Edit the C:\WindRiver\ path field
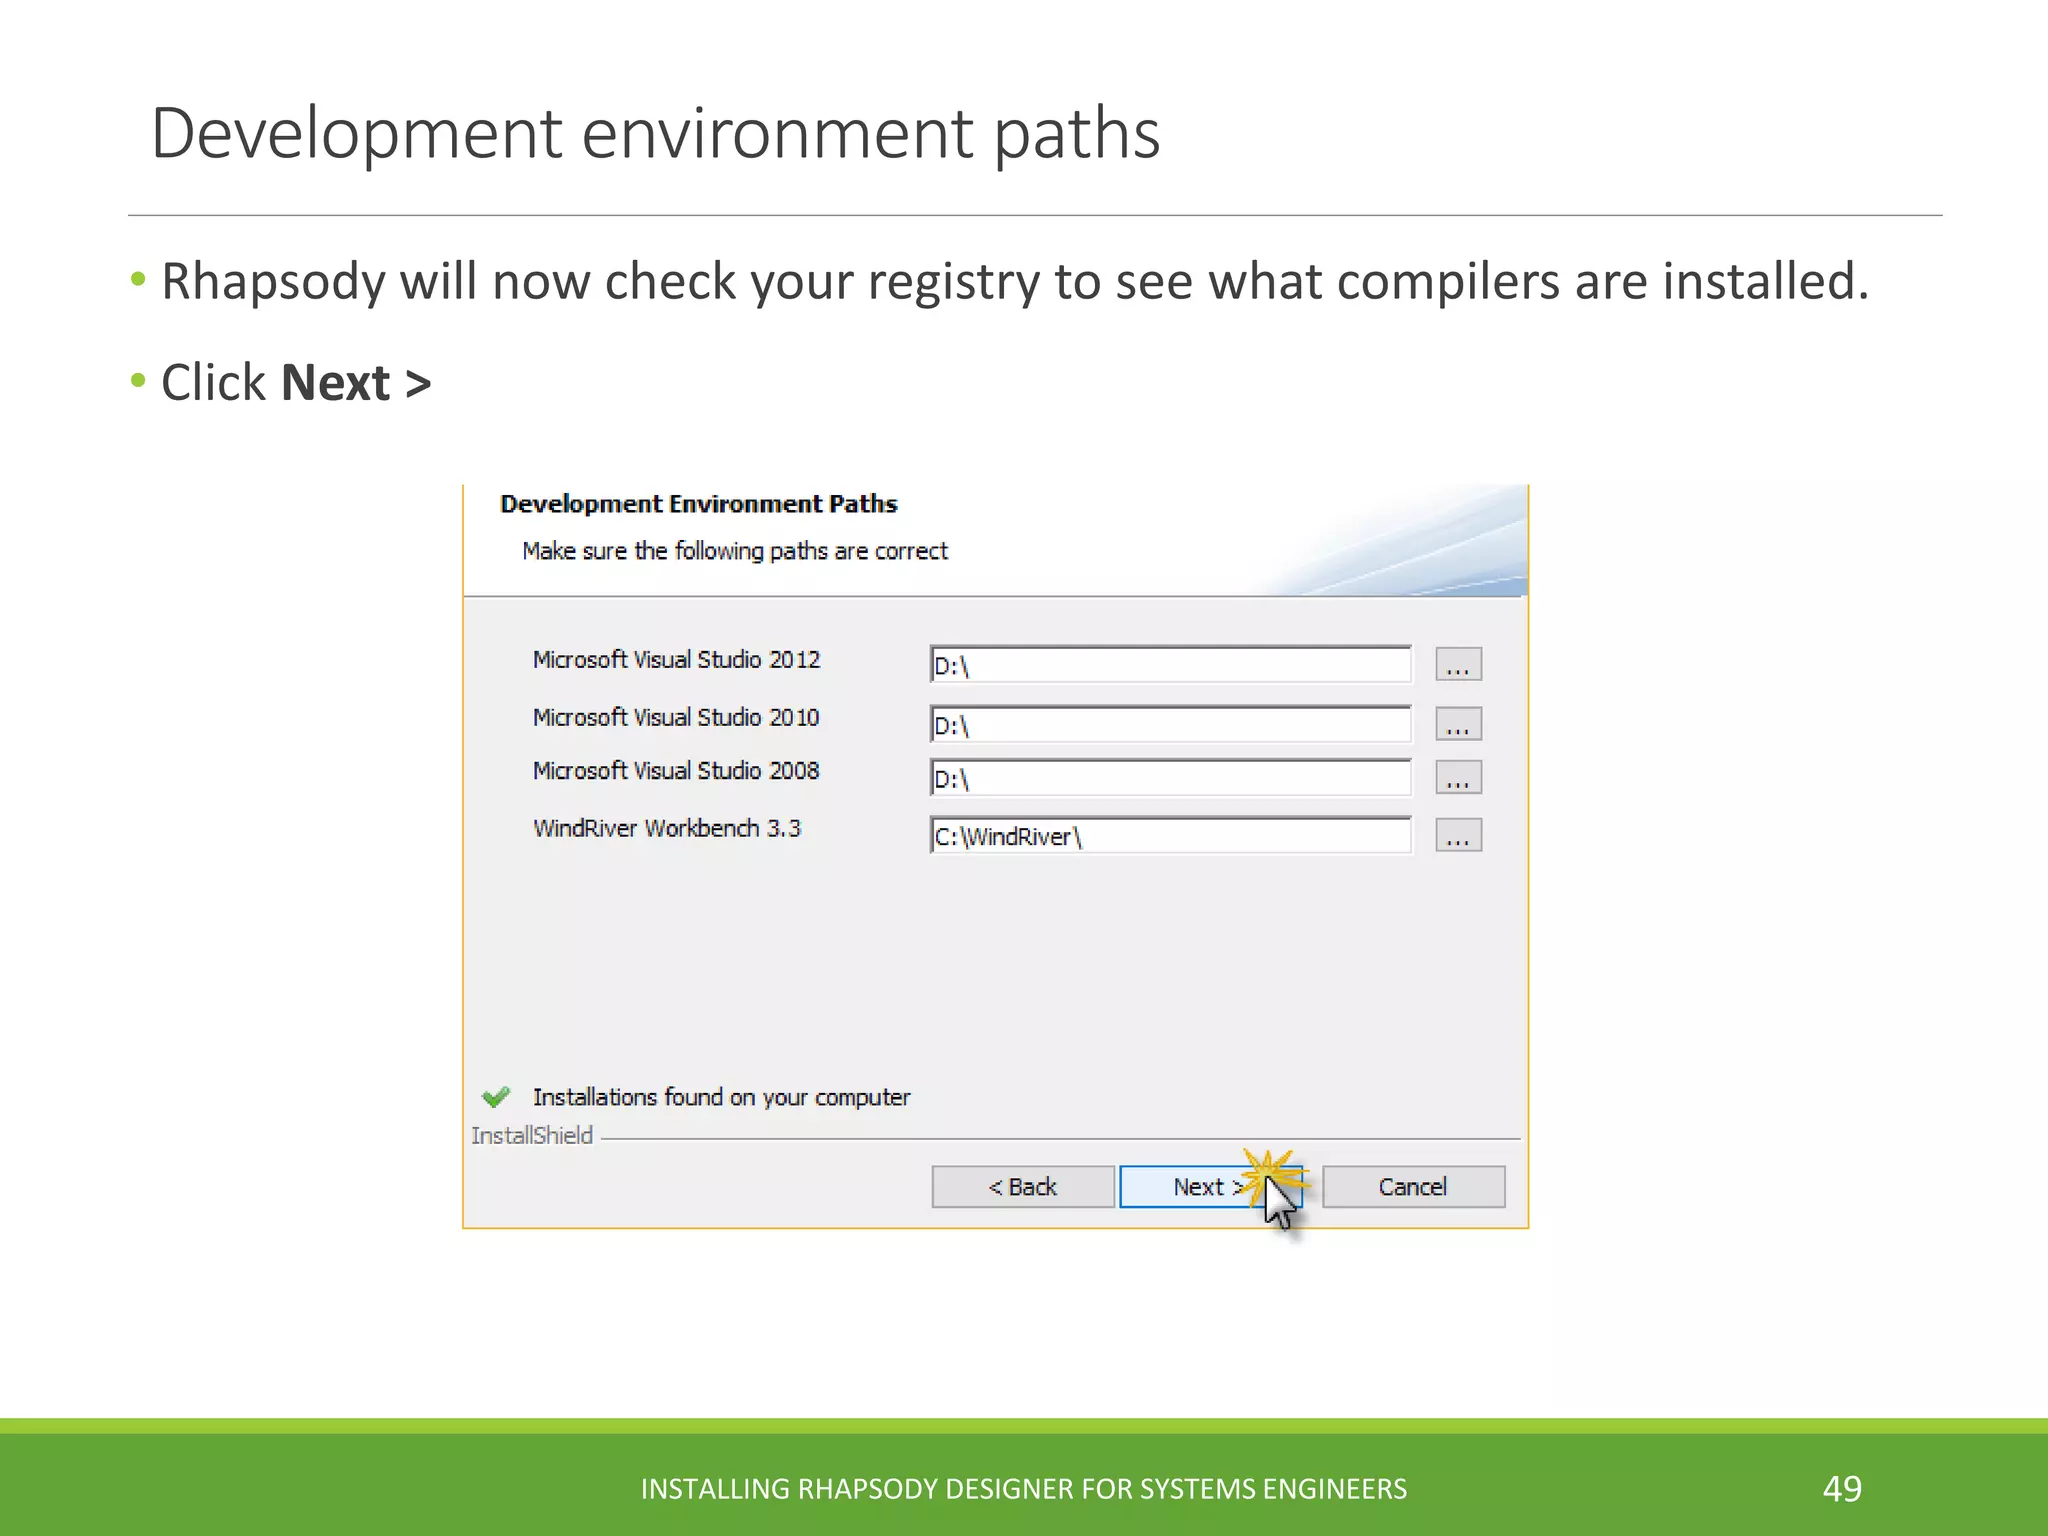This screenshot has height=1536, width=2048. click(1170, 836)
